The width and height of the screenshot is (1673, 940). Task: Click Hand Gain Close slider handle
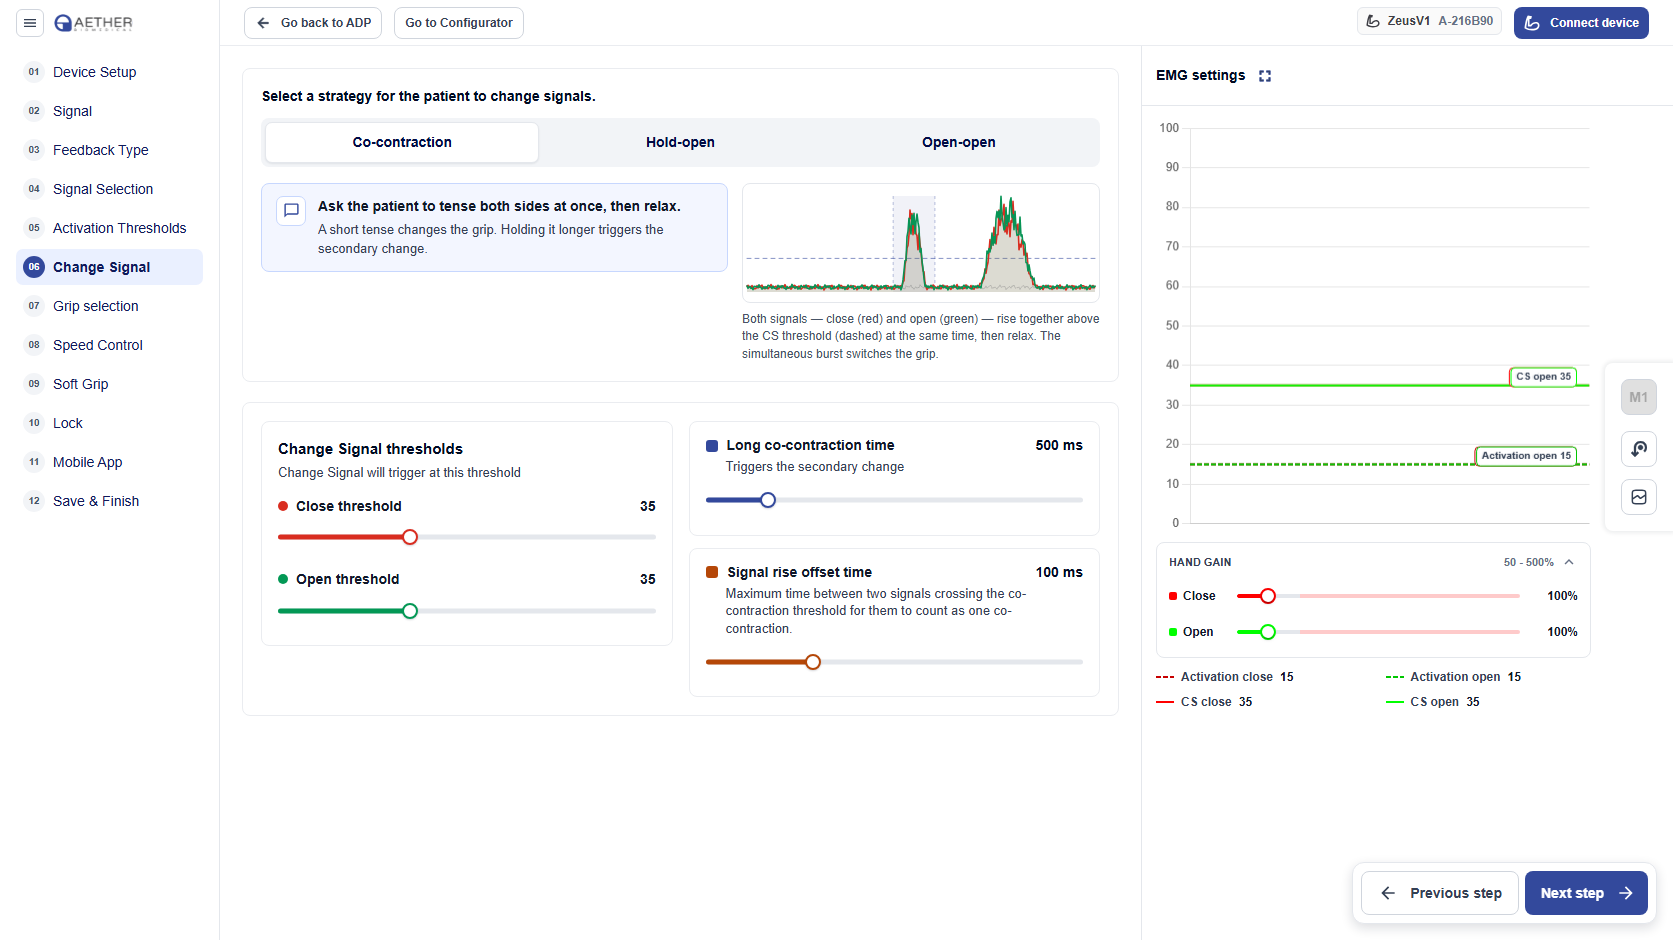(x=1268, y=596)
